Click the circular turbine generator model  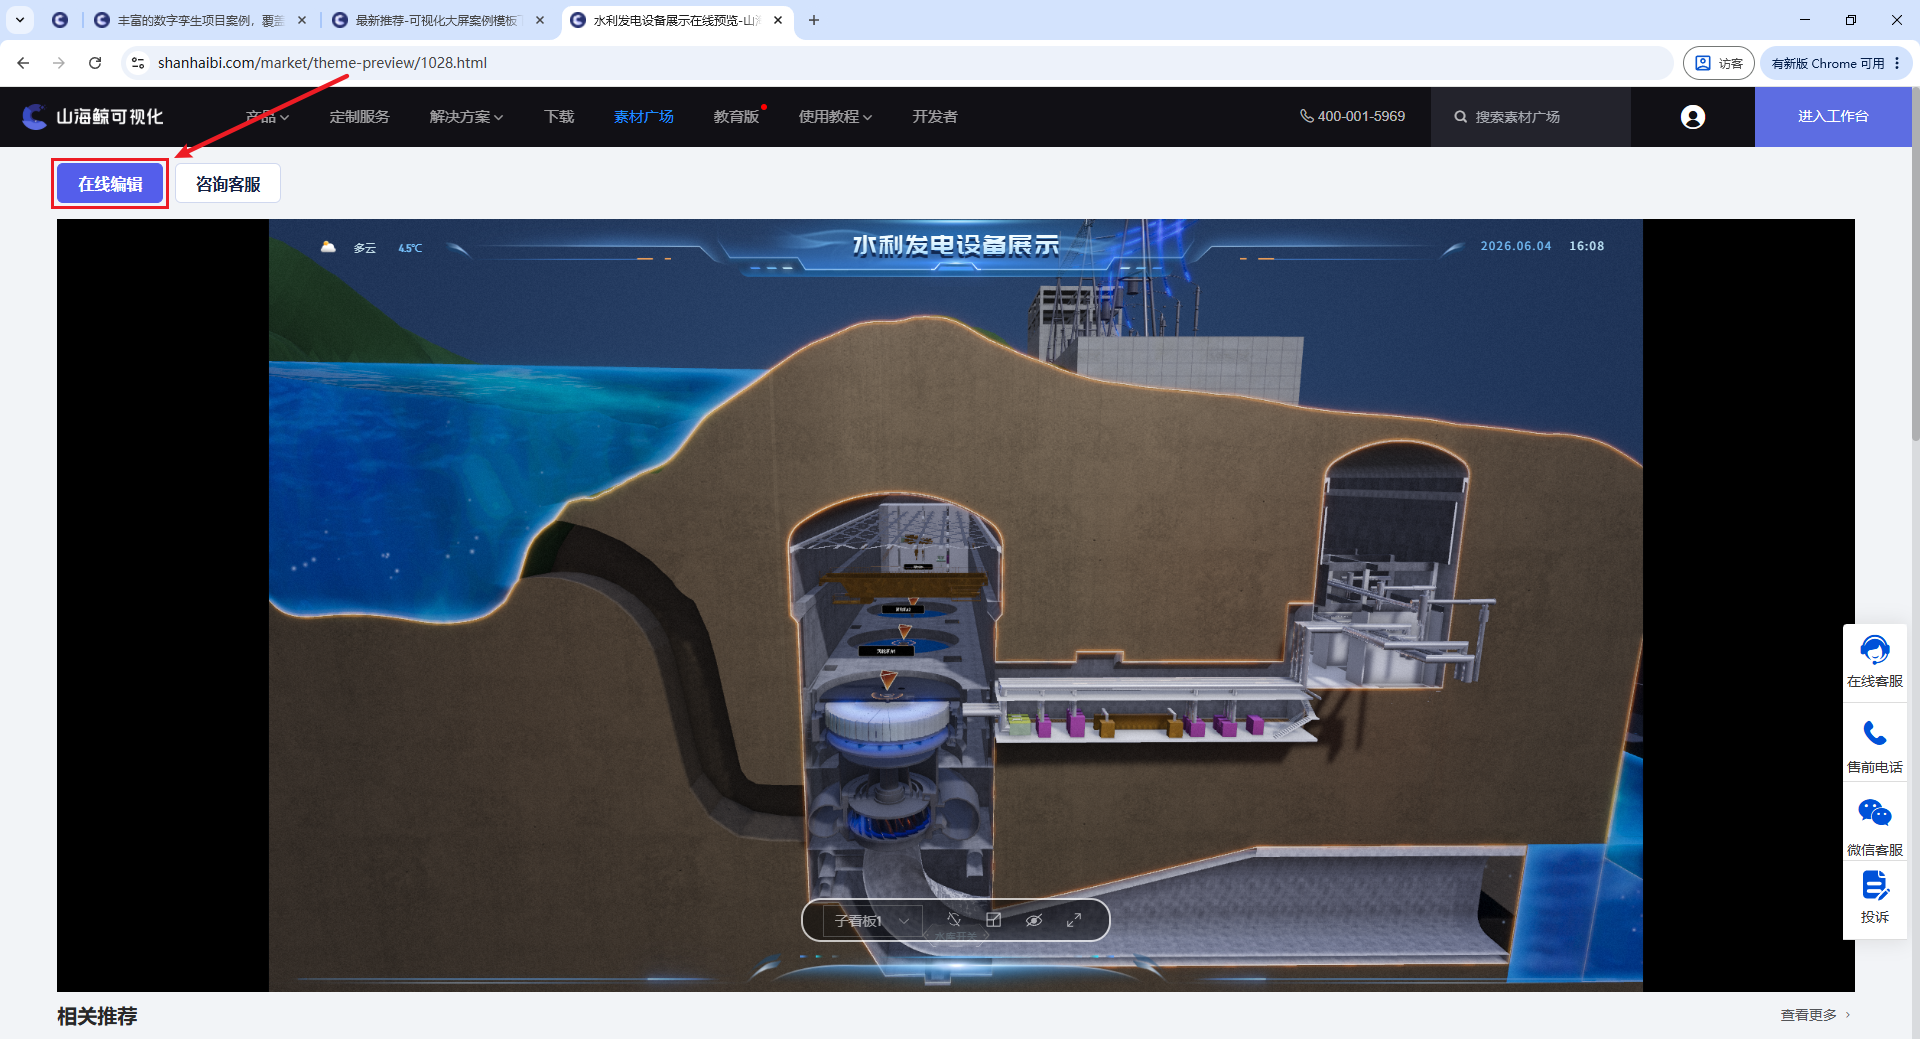(887, 727)
